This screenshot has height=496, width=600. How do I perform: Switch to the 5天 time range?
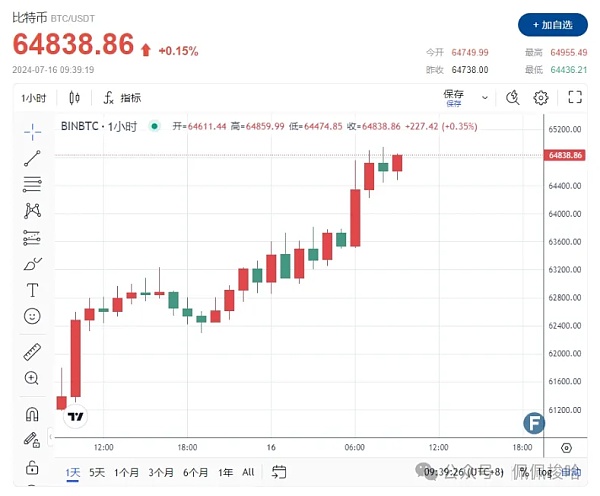click(x=97, y=472)
